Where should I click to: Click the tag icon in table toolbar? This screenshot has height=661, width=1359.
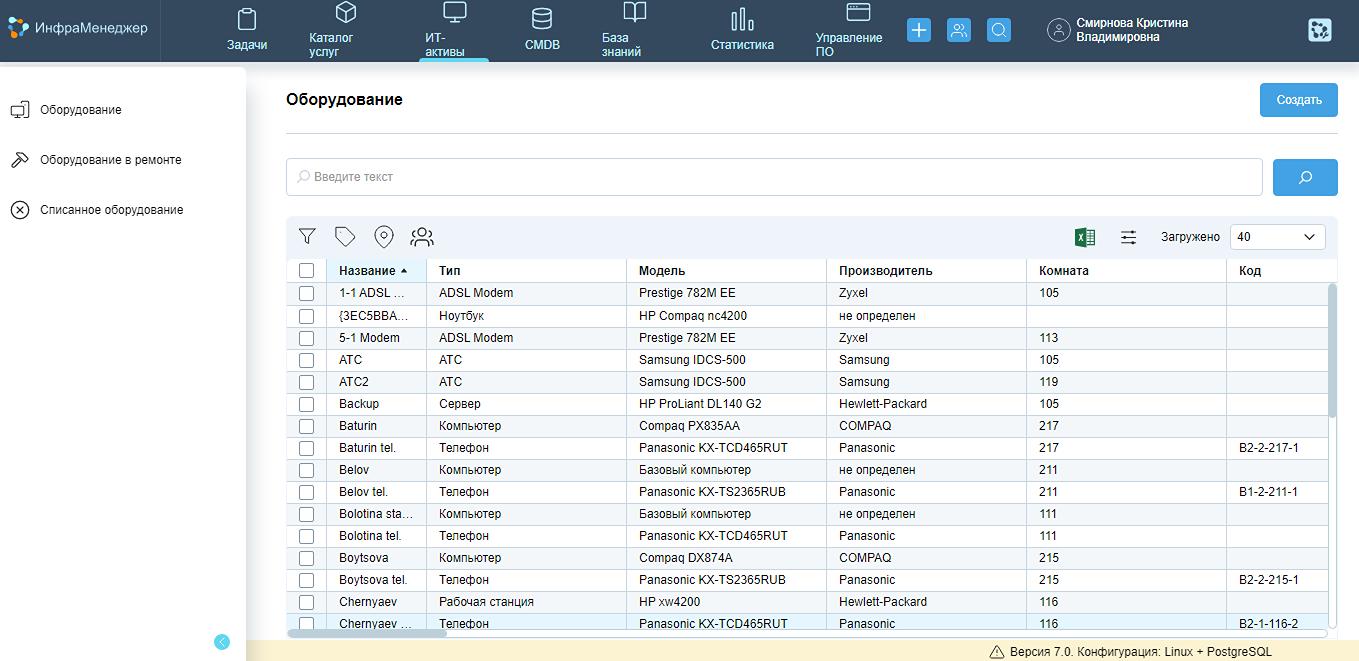[x=345, y=237]
